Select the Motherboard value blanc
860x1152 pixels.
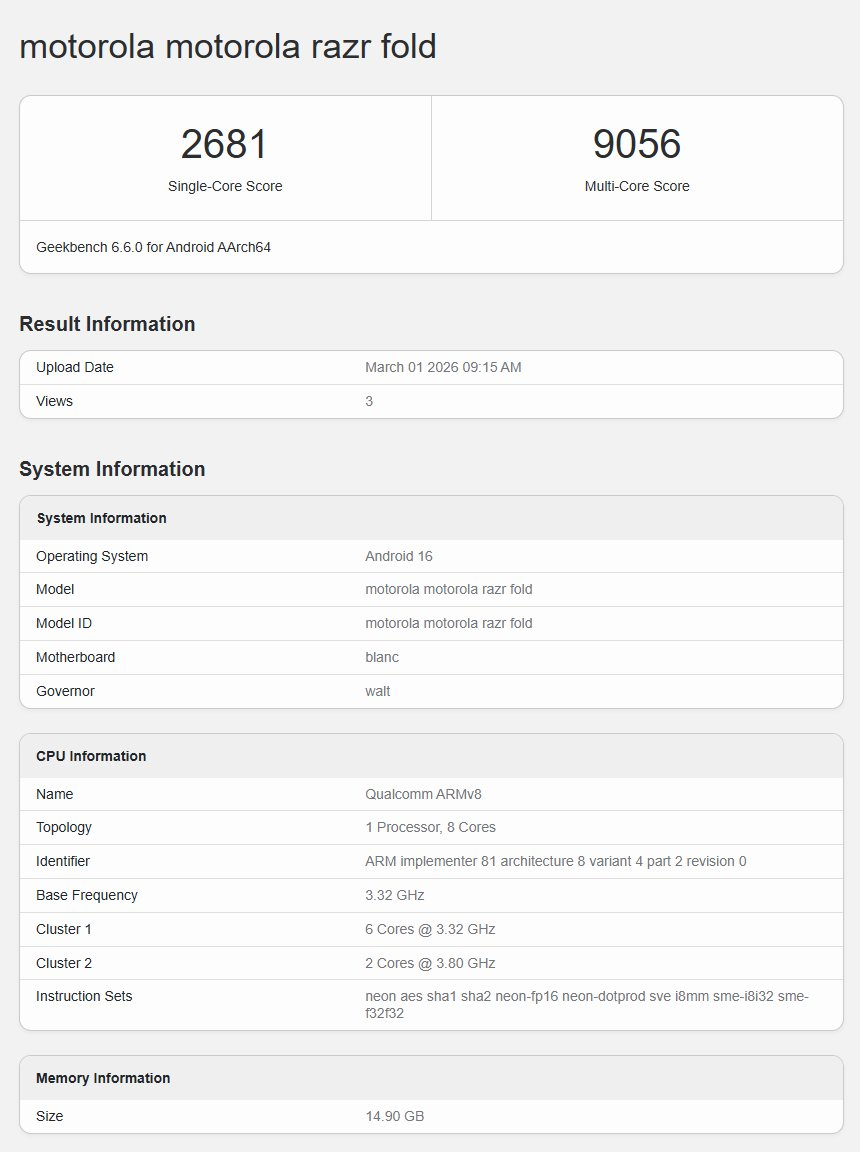379,656
